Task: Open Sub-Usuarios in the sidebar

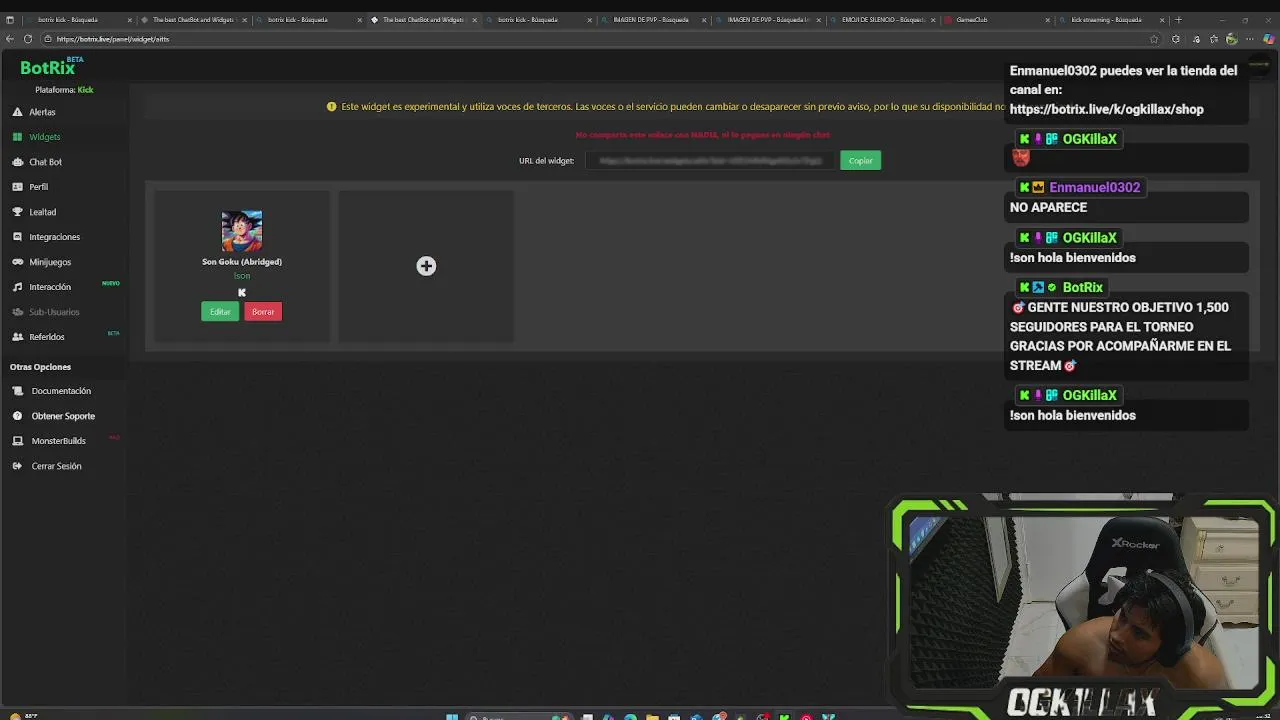Action: [x=54, y=312]
